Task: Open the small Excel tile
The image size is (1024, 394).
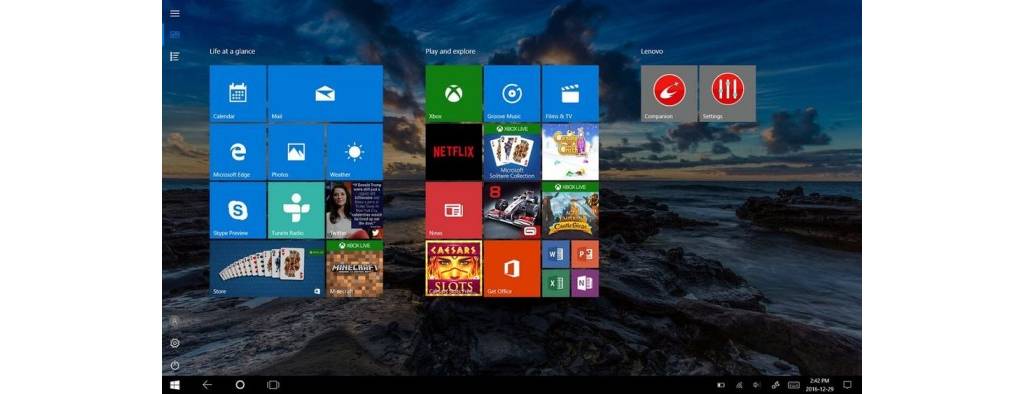Action: 556,284
